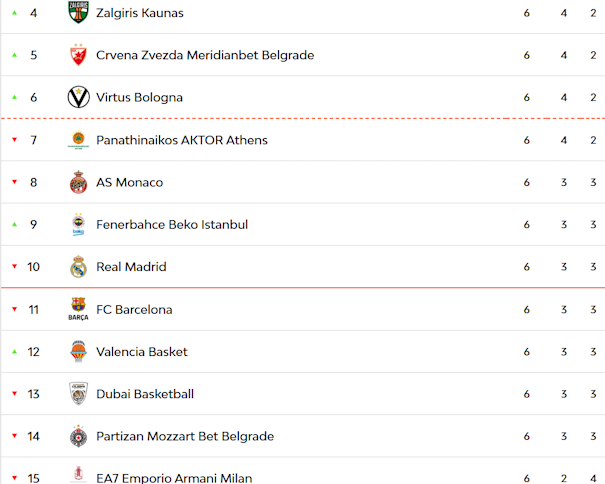This screenshot has width=605, height=484.
Task: Click the AS Monaco team crest
Action: pyautogui.click(x=78, y=182)
